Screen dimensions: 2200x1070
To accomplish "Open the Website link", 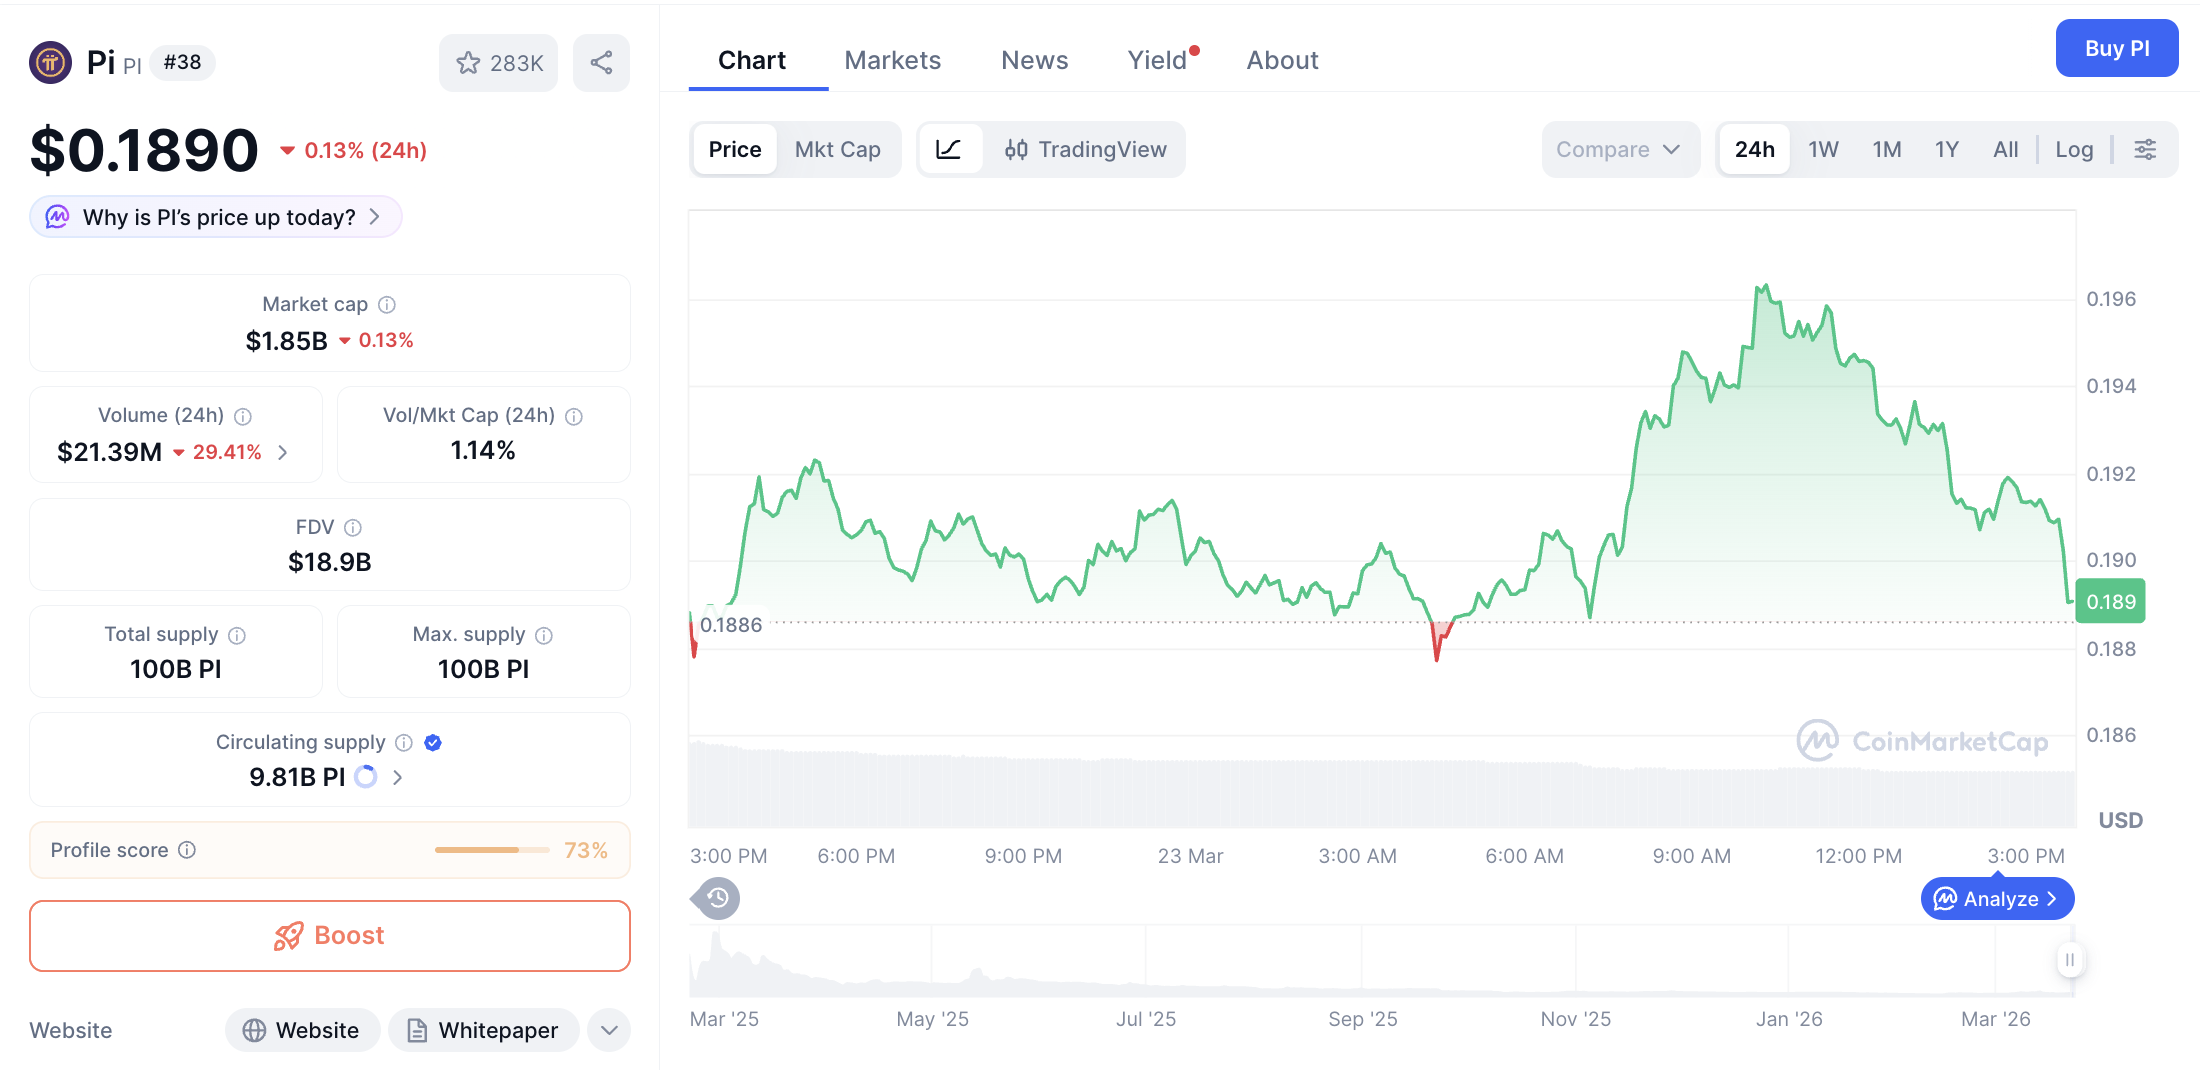I will coord(302,1030).
